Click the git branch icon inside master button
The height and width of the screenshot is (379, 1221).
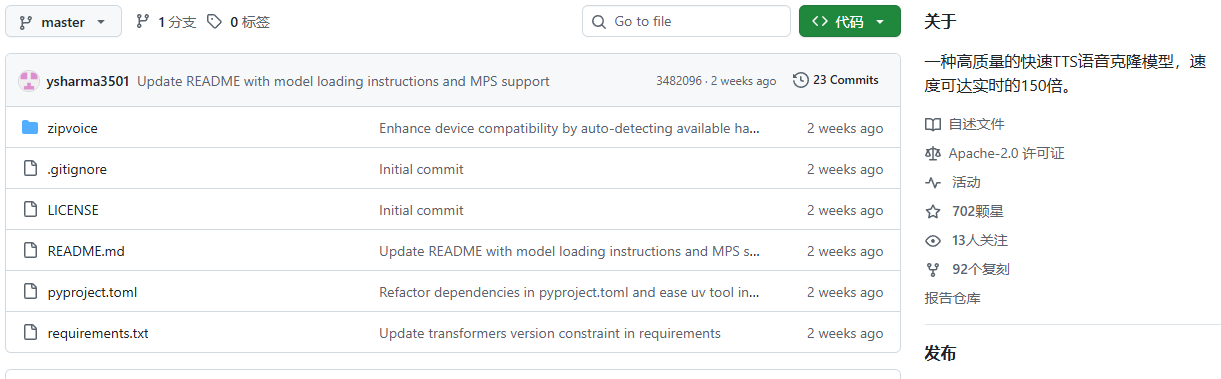pos(25,21)
